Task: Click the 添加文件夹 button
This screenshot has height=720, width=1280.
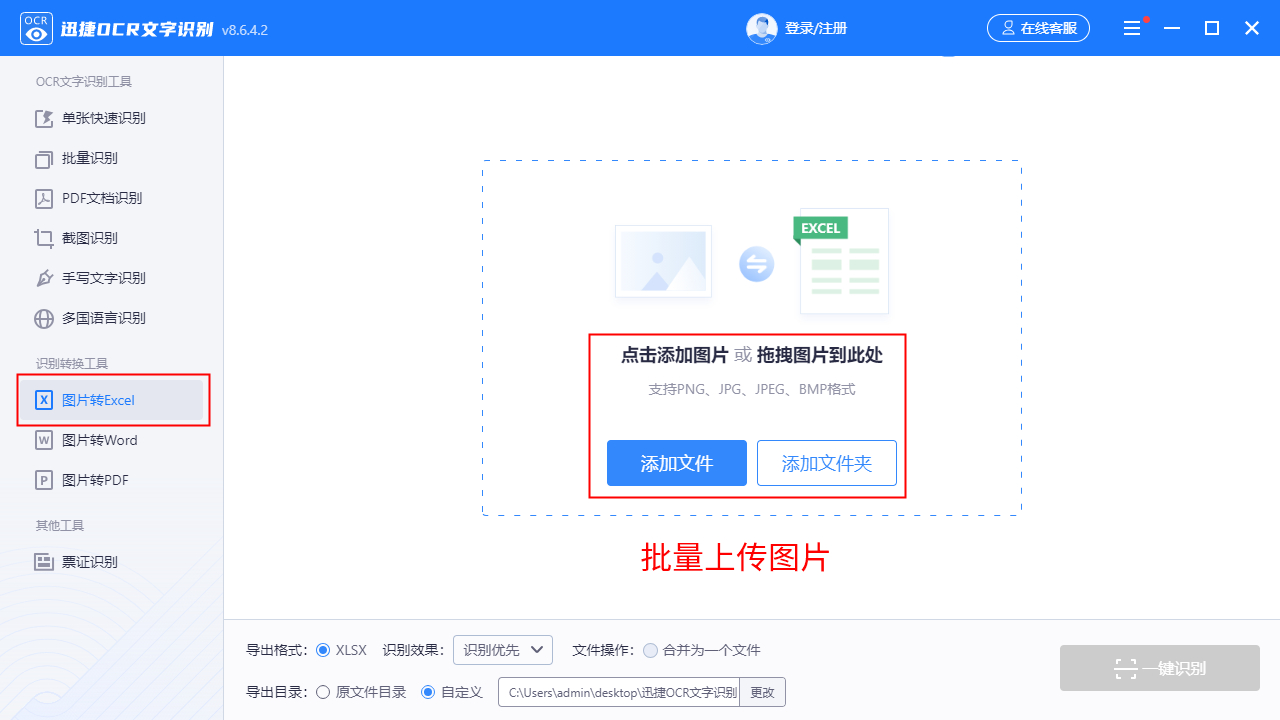Action: [x=827, y=463]
